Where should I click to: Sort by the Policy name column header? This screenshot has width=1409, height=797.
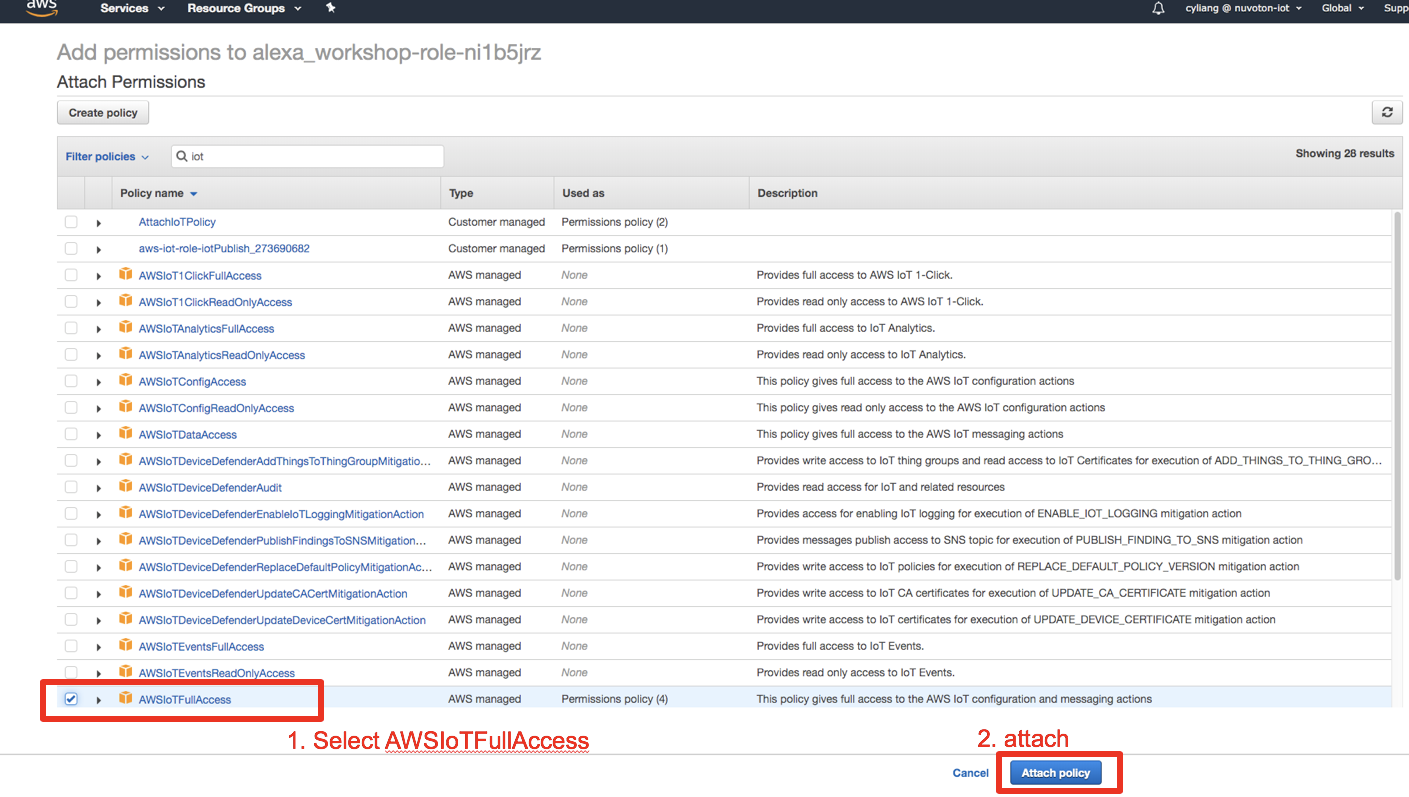click(x=159, y=193)
